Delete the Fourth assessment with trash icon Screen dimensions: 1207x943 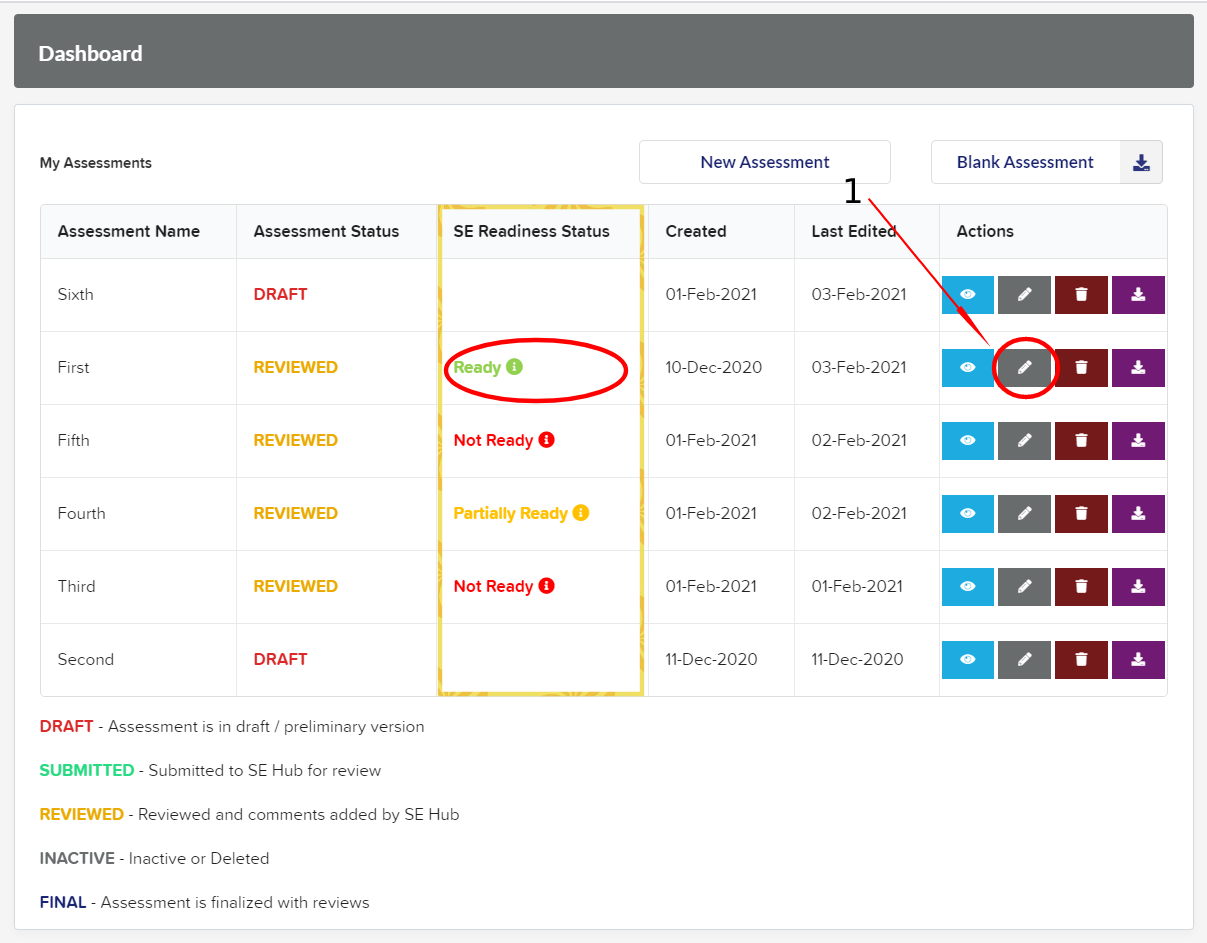click(x=1081, y=514)
